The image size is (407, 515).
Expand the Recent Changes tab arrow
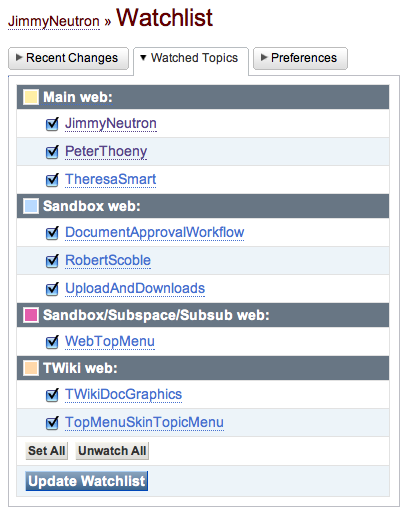tap(19, 58)
